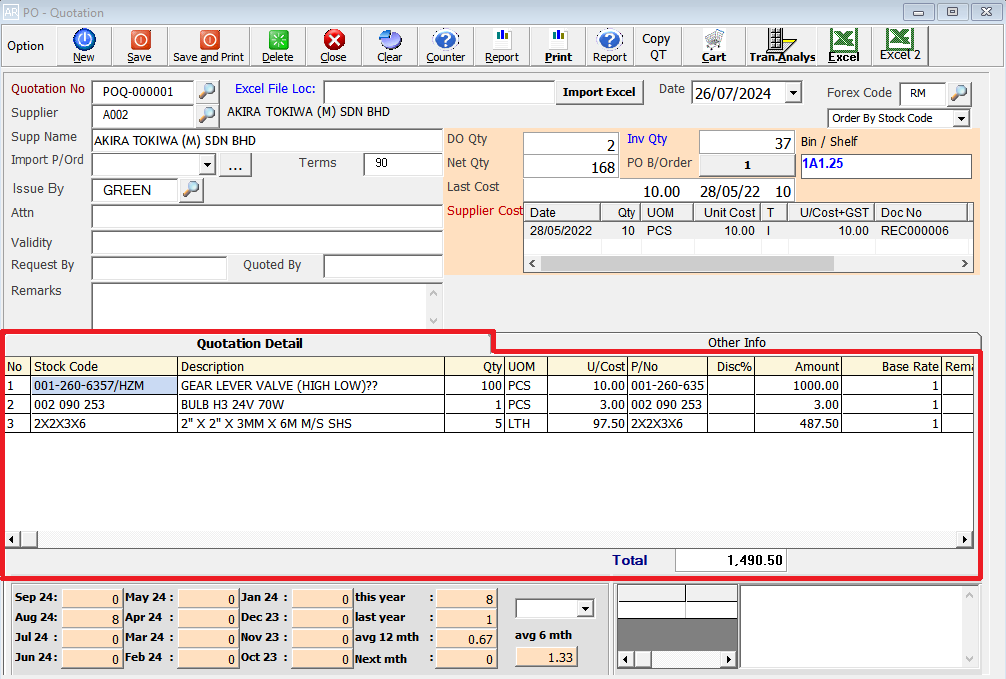Click the Excel File Loc input field
This screenshot has width=1006, height=679.
[439, 92]
